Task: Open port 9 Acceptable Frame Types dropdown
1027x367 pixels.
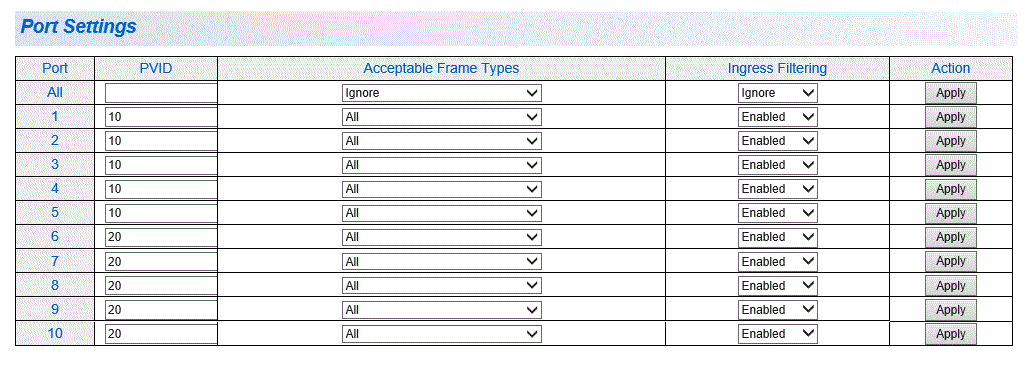Action: point(441,309)
